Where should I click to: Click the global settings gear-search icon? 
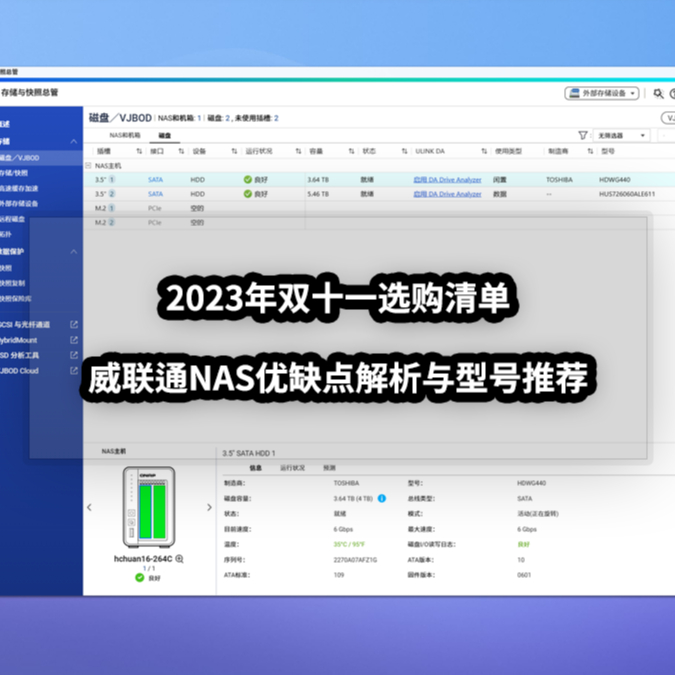[658, 93]
